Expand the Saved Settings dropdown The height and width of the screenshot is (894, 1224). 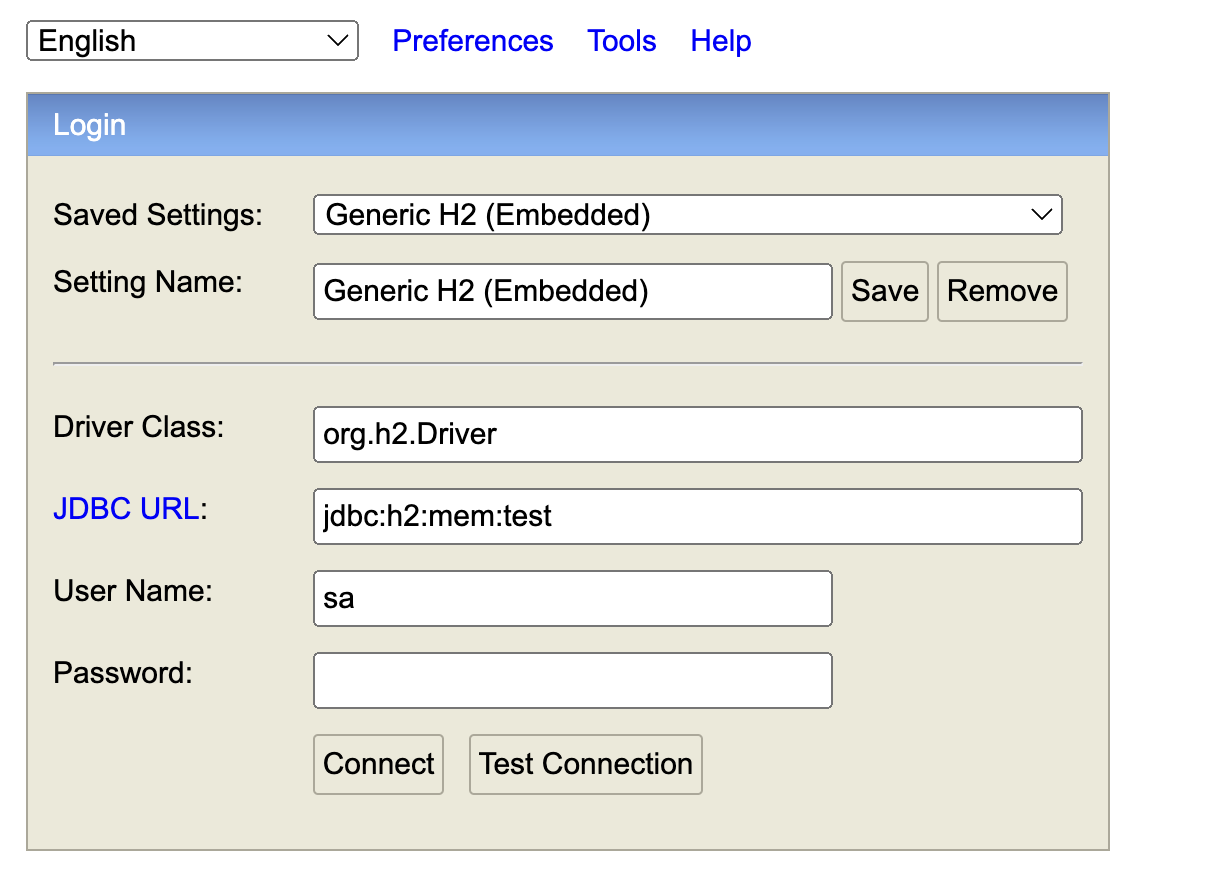pyautogui.click(x=688, y=215)
